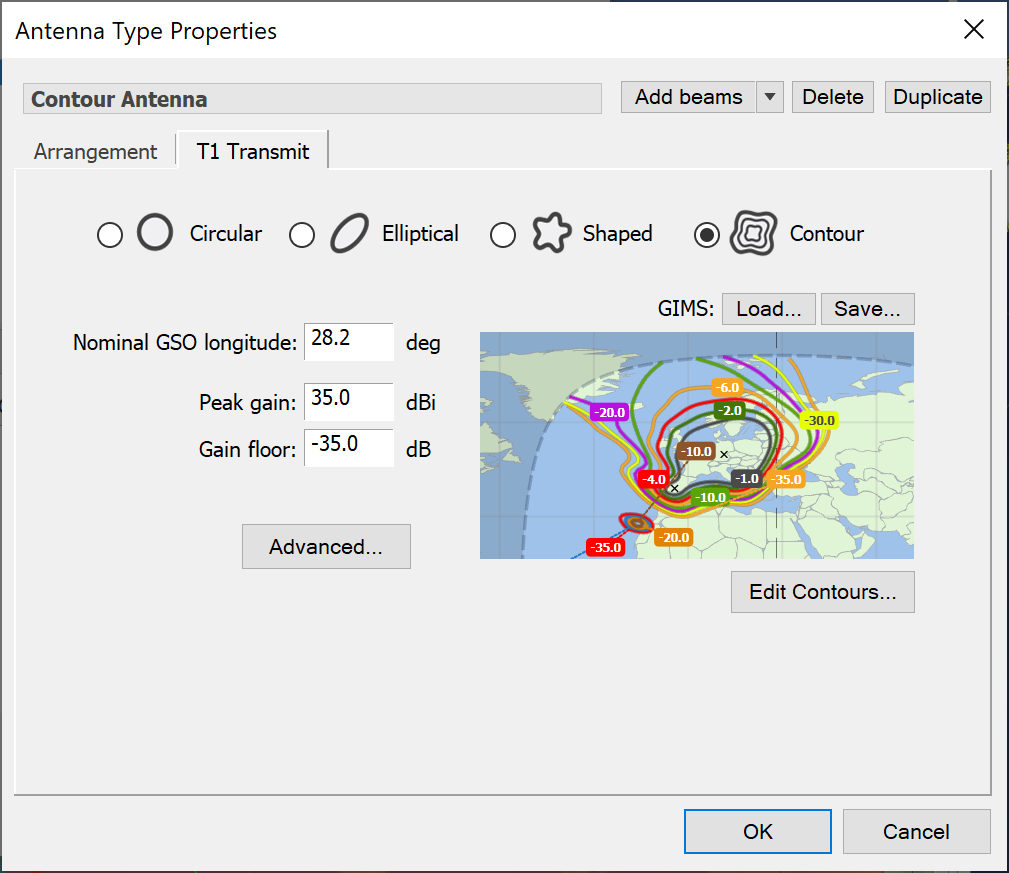
Task: Click the star-shaped beam icon
Action: [551, 232]
